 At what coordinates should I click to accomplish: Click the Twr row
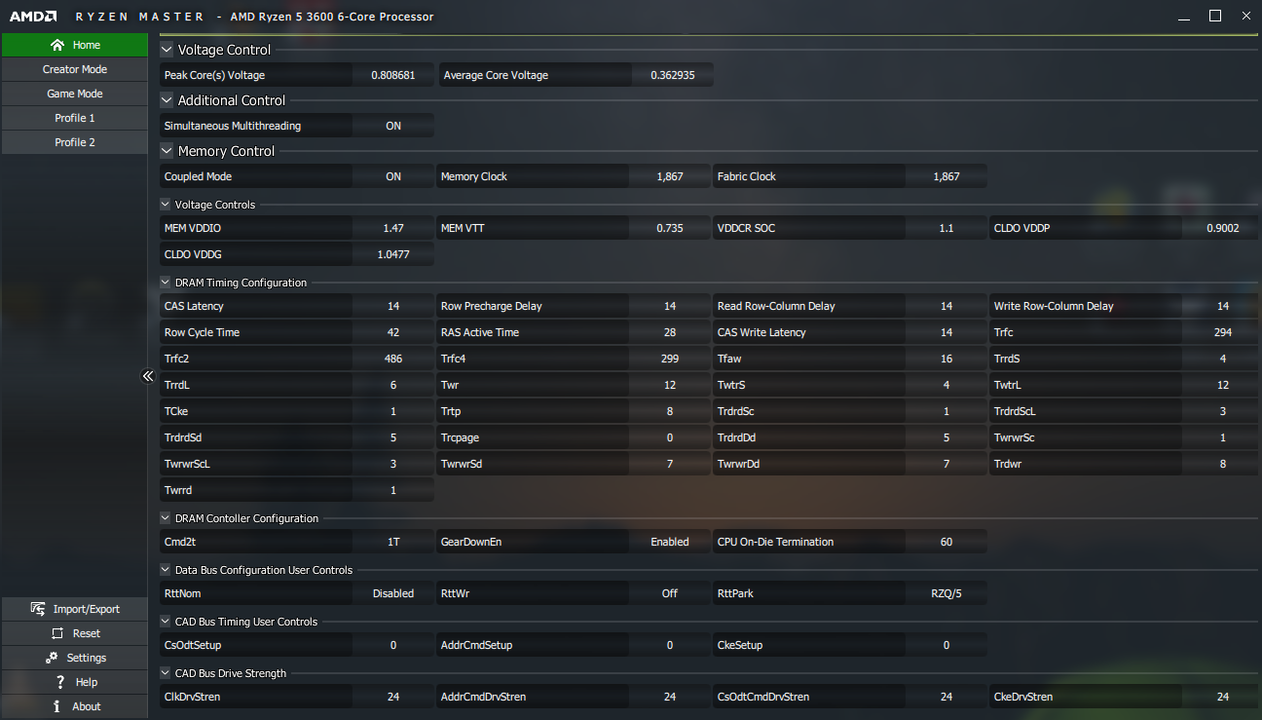(573, 385)
